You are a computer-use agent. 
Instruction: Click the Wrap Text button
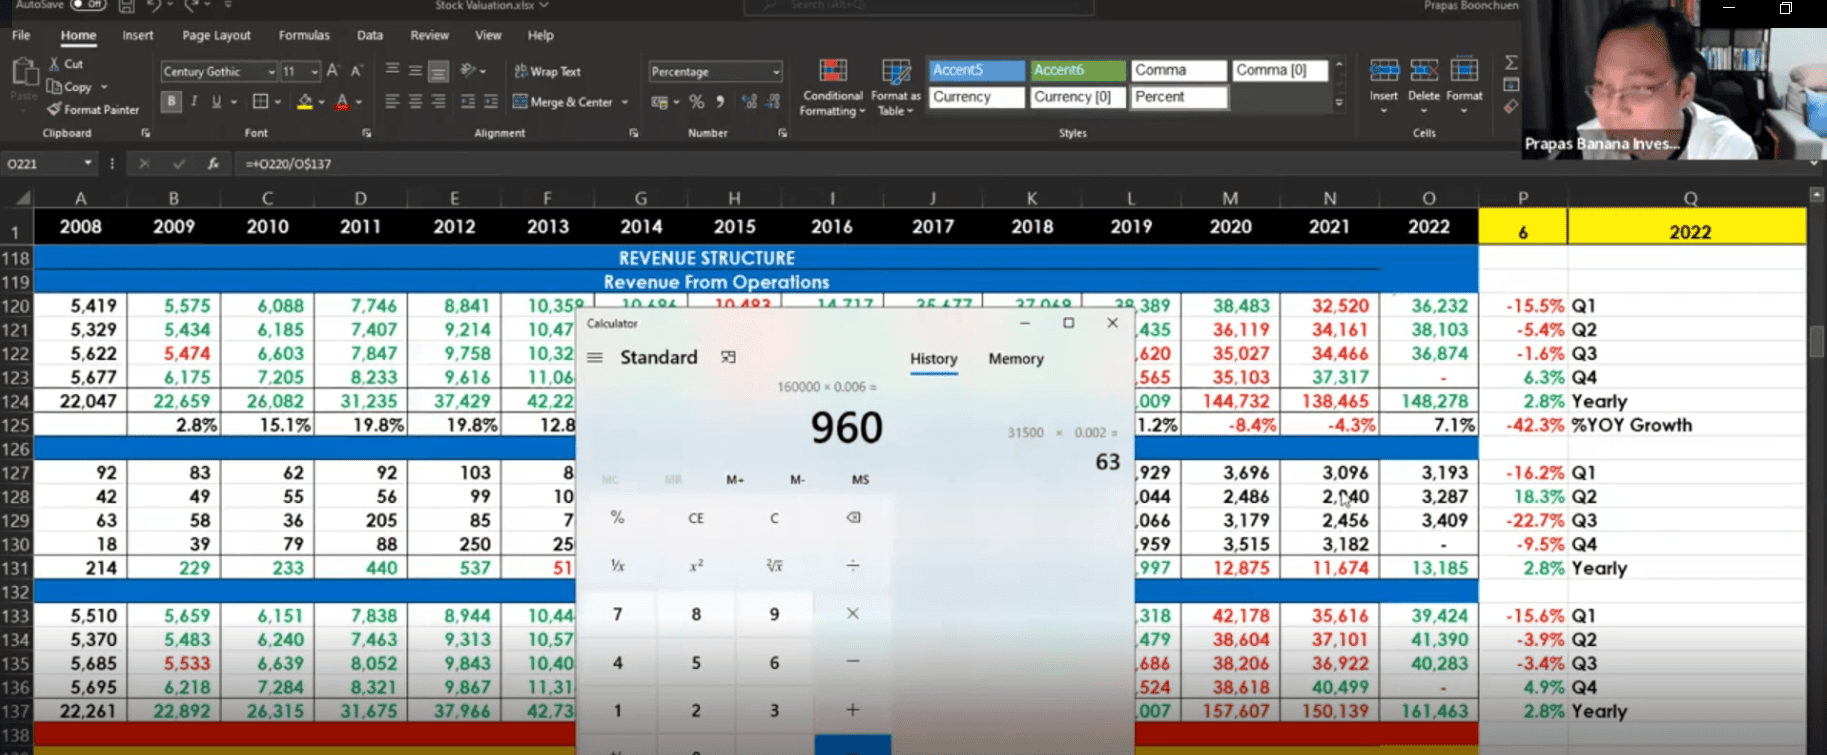pos(547,72)
